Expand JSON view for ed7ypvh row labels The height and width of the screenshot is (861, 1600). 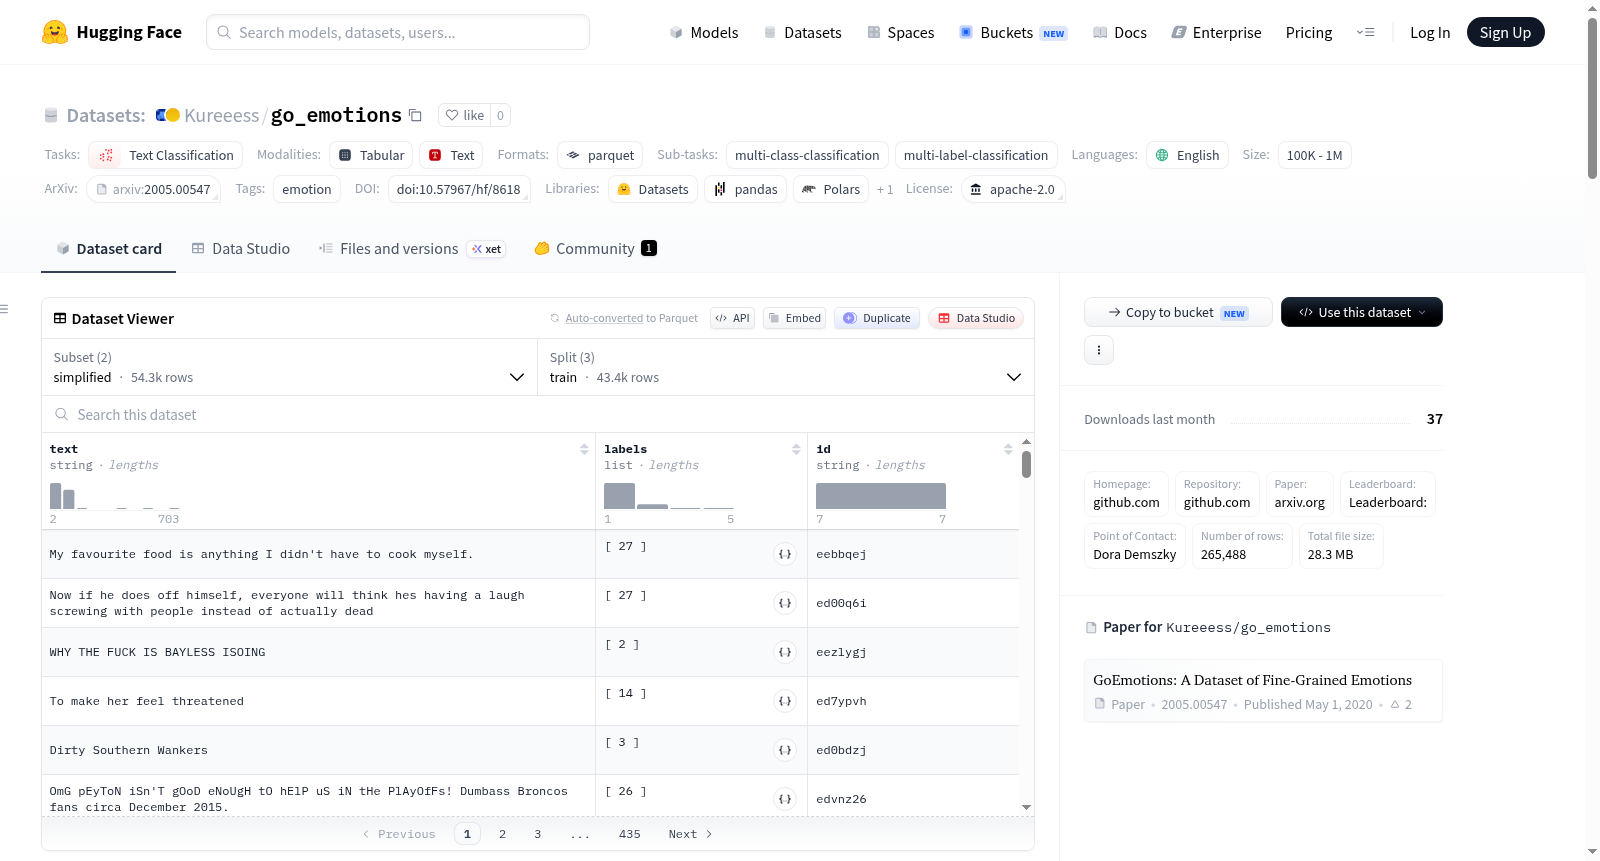coord(785,701)
